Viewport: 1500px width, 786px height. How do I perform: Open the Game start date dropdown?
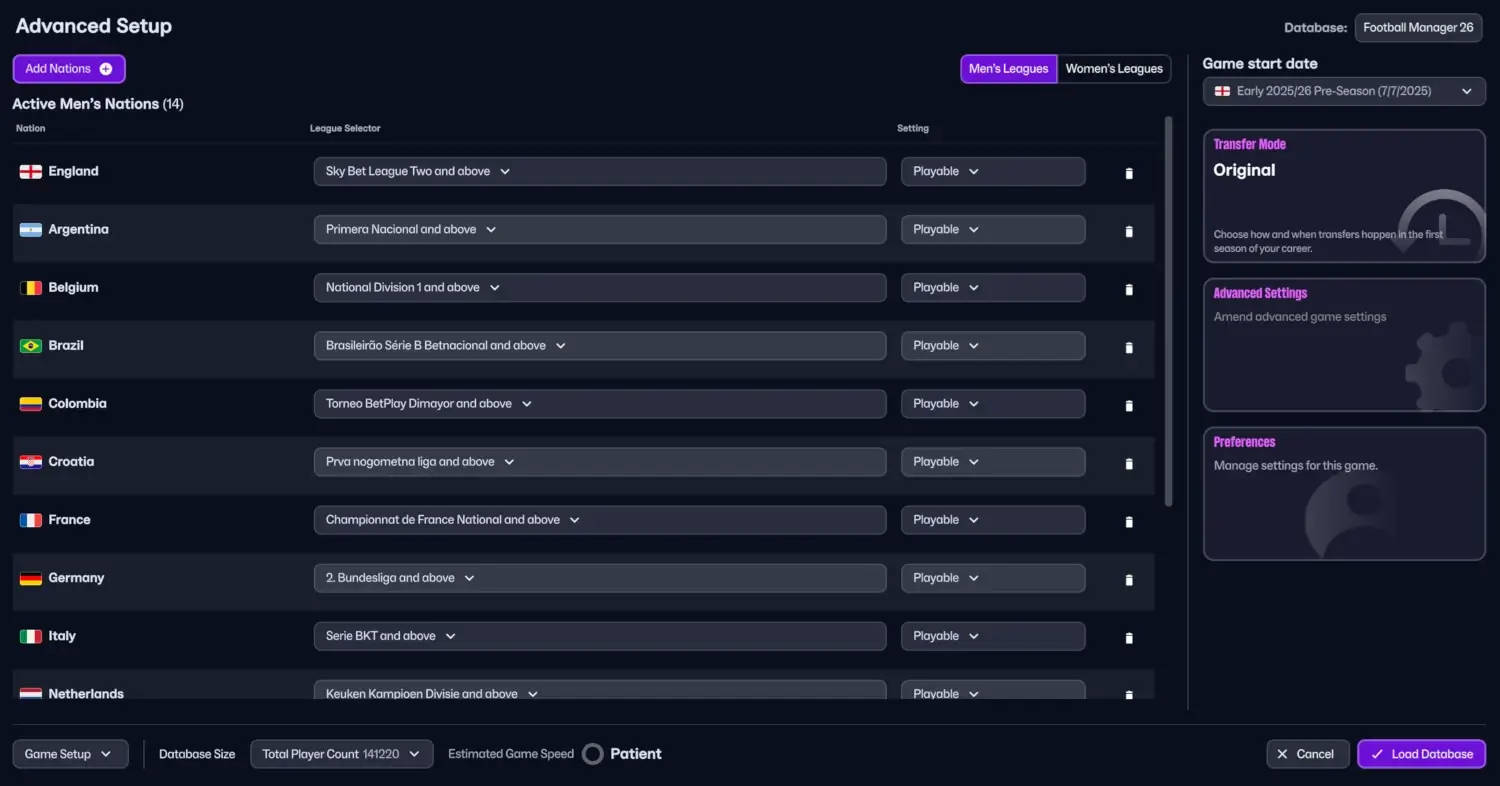[x=1344, y=91]
